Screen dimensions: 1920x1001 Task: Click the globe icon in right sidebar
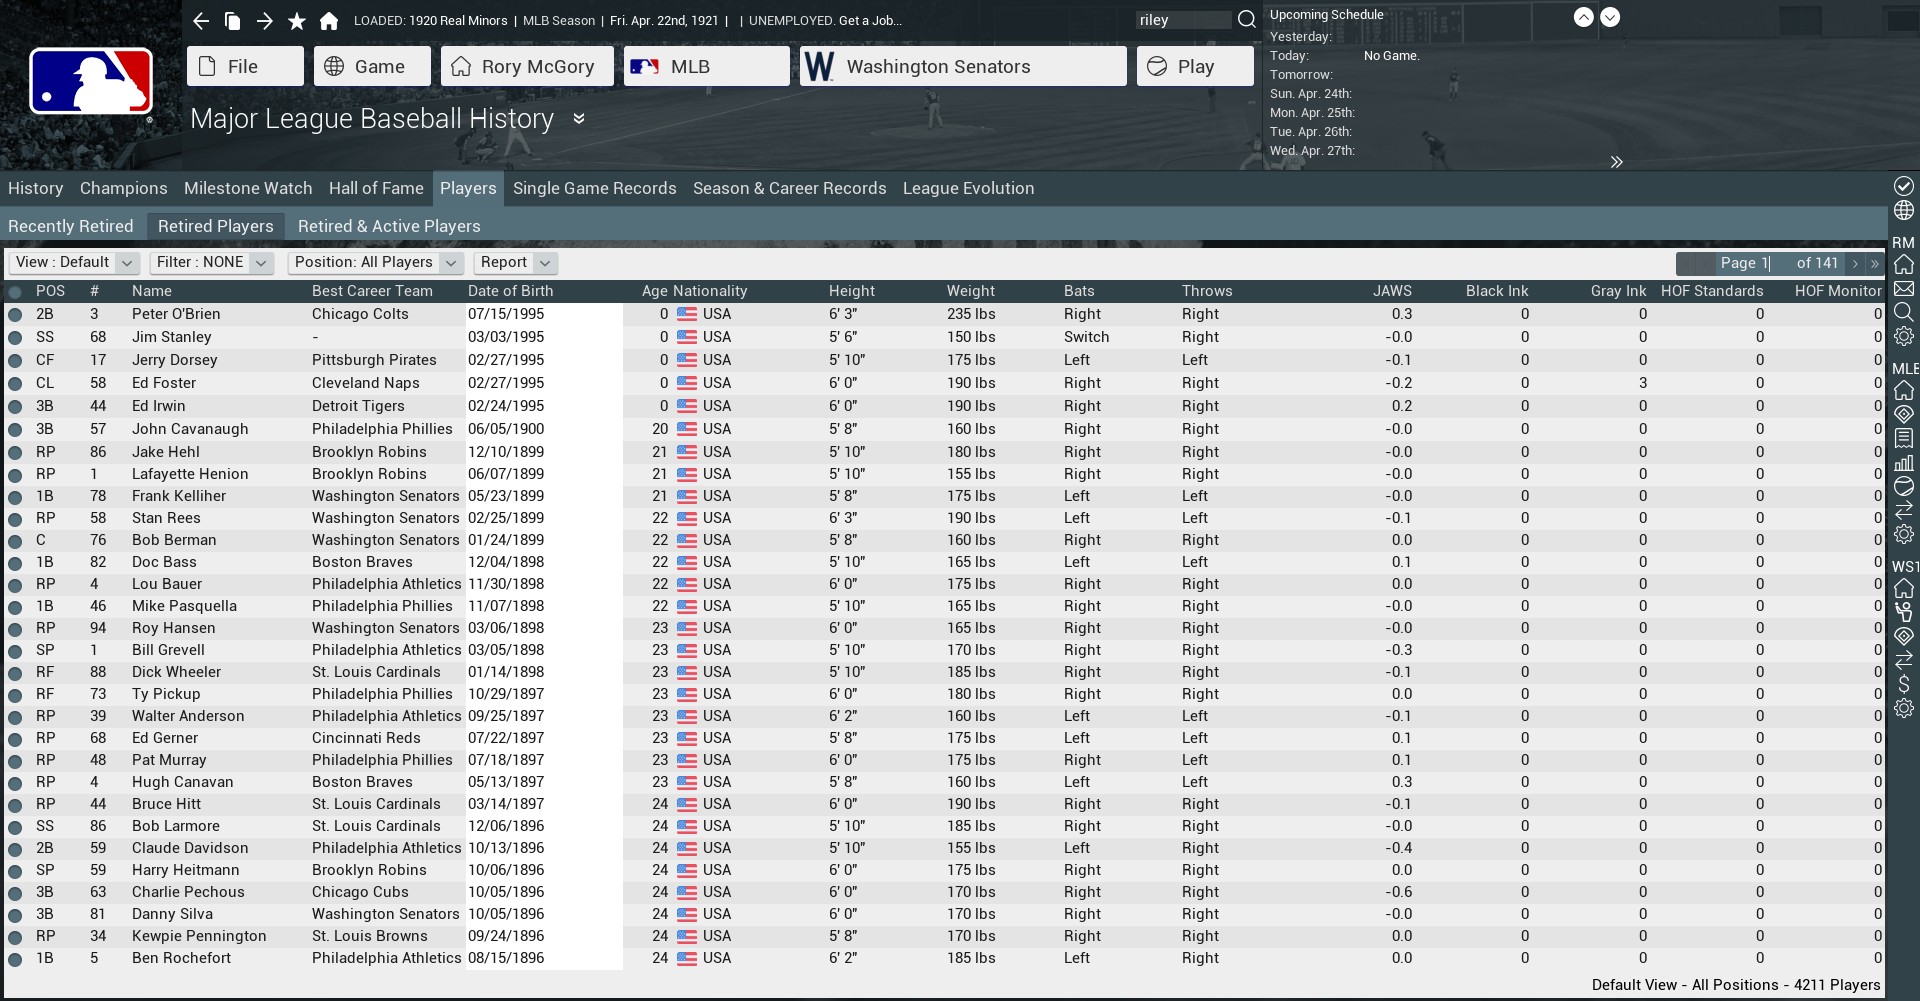(x=1904, y=211)
